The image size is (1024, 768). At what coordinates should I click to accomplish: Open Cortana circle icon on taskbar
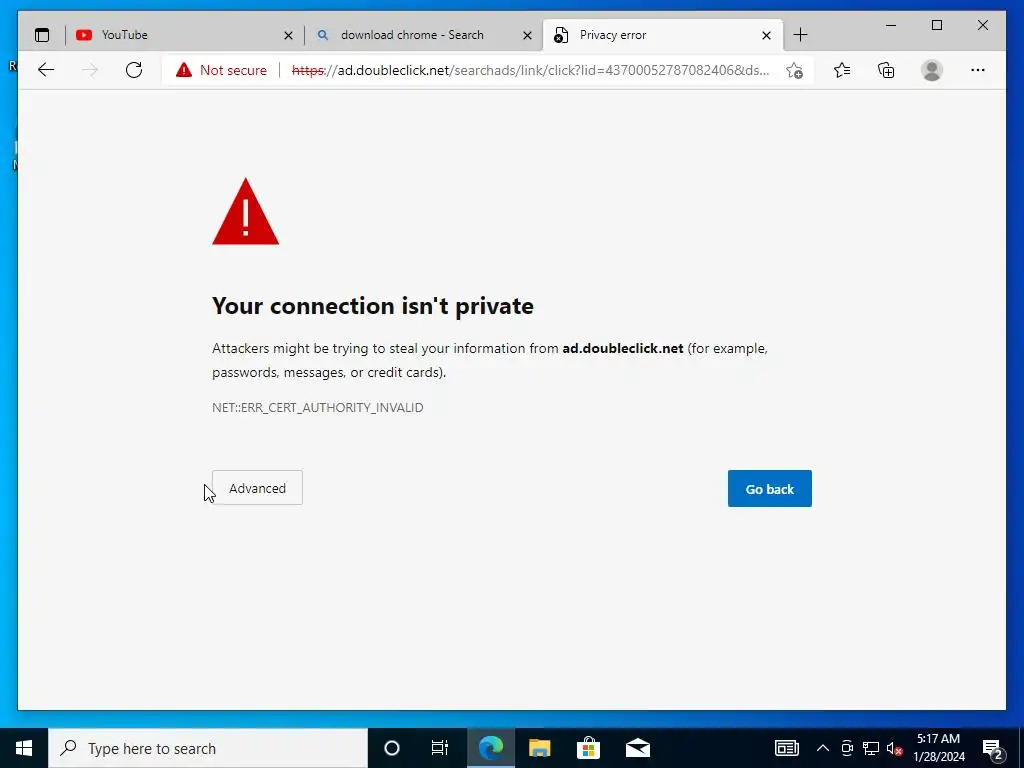392,748
